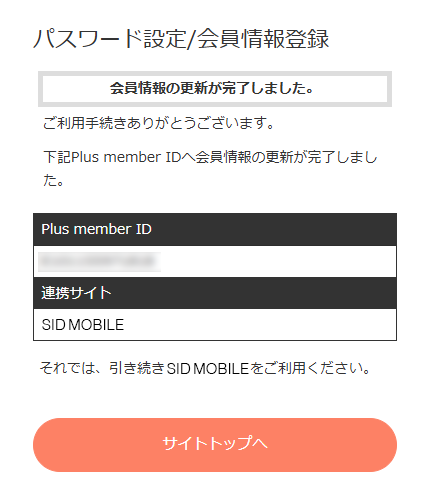This screenshot has width=430, height=502.
Task: Click the dark 連携サイト table header
Action: coord(215,293)
